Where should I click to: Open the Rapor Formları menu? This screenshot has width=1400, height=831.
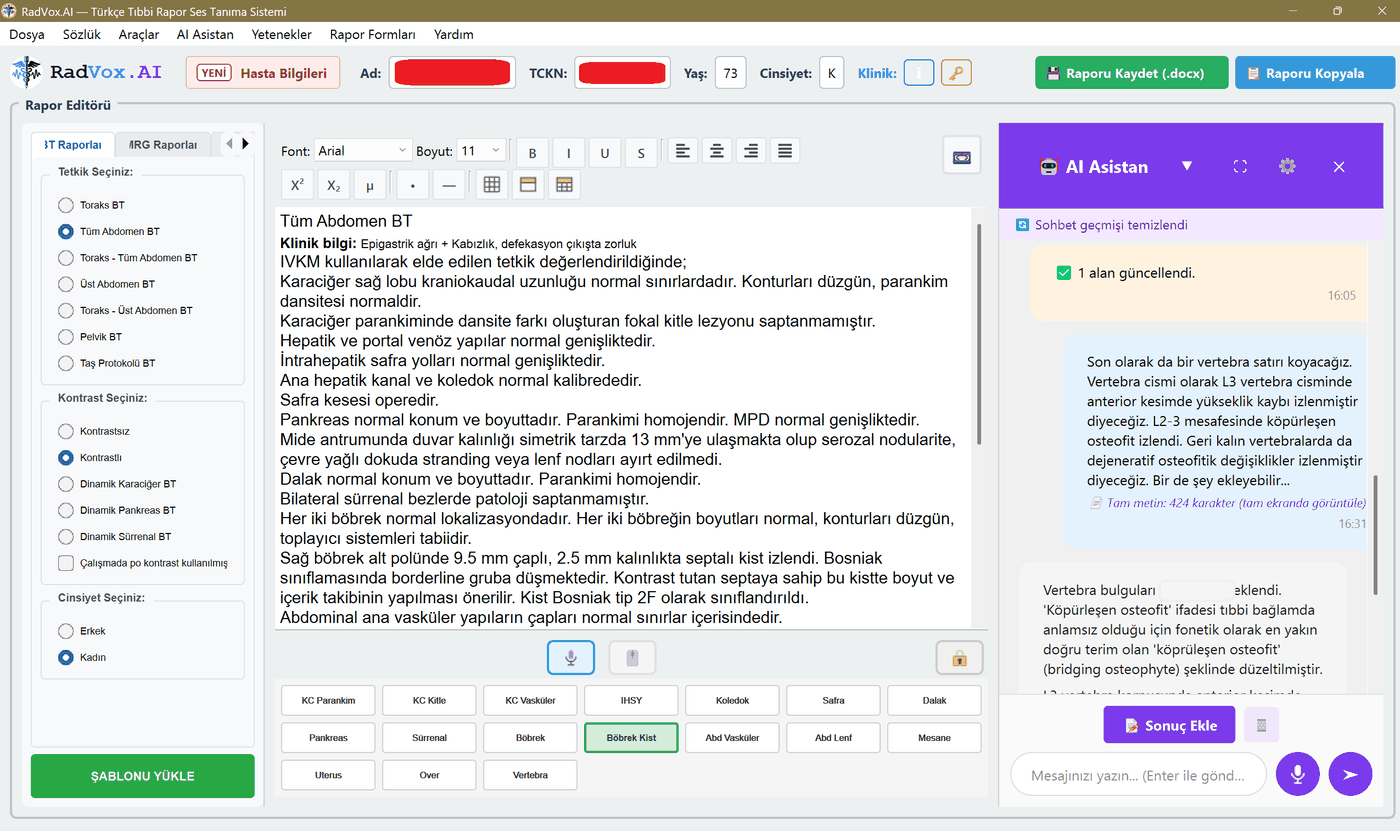(372, 34)
